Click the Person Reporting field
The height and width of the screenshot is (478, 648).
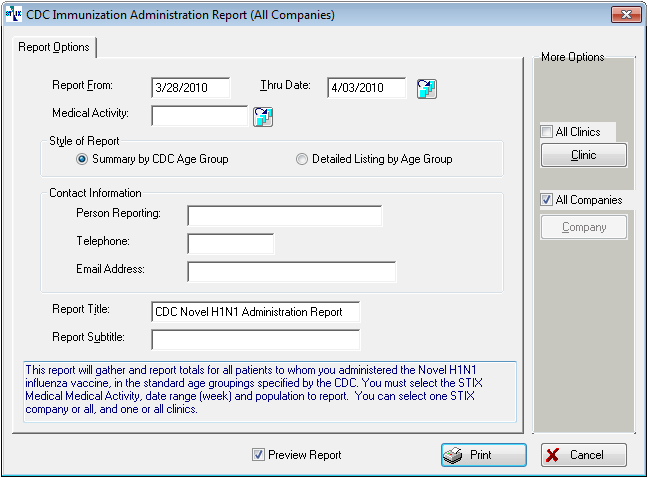285,216
